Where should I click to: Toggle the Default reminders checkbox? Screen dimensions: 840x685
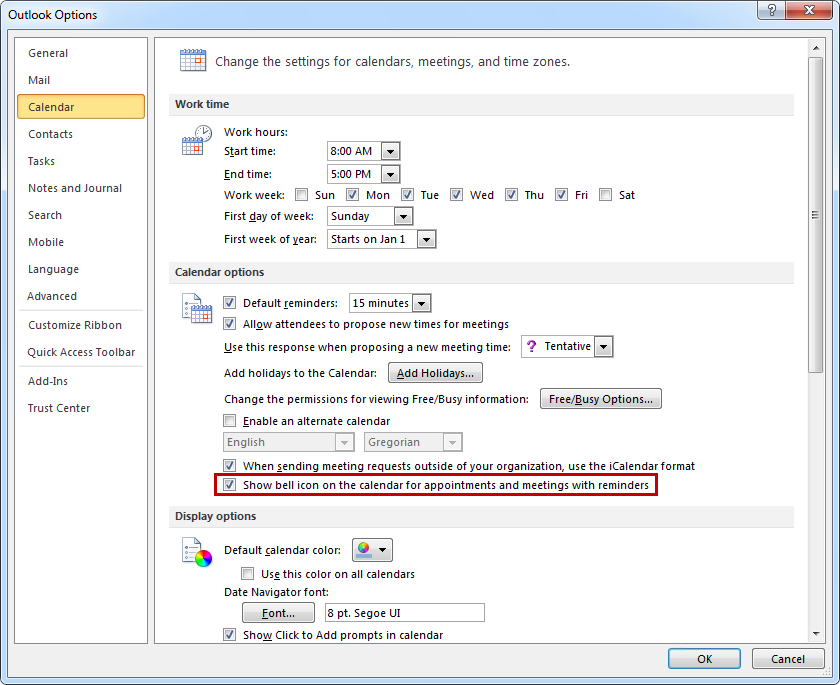point(229,303)
